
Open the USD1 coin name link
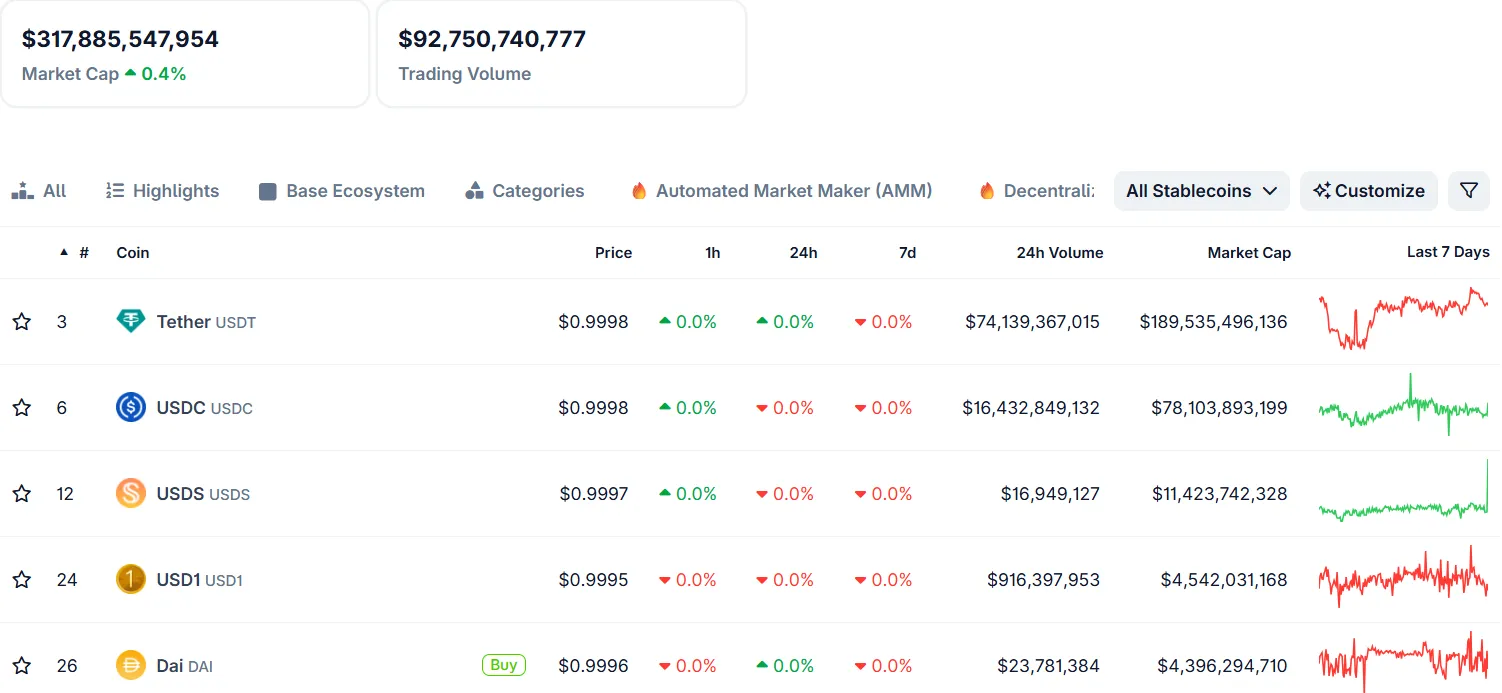(x=200, y=580)
